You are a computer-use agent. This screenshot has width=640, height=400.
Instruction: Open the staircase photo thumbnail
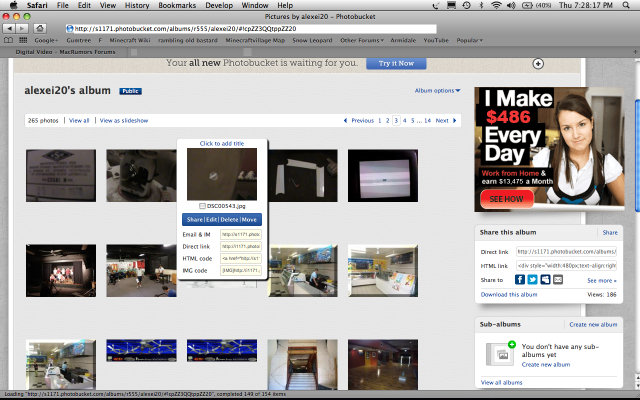tap(302, 364)
